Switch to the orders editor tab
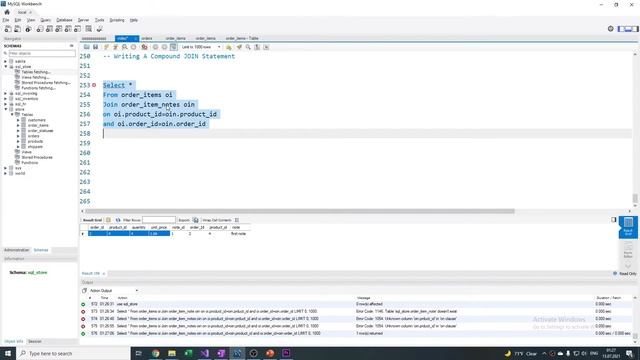This screenshot has height=360, width=640. (x=147, y=38)
